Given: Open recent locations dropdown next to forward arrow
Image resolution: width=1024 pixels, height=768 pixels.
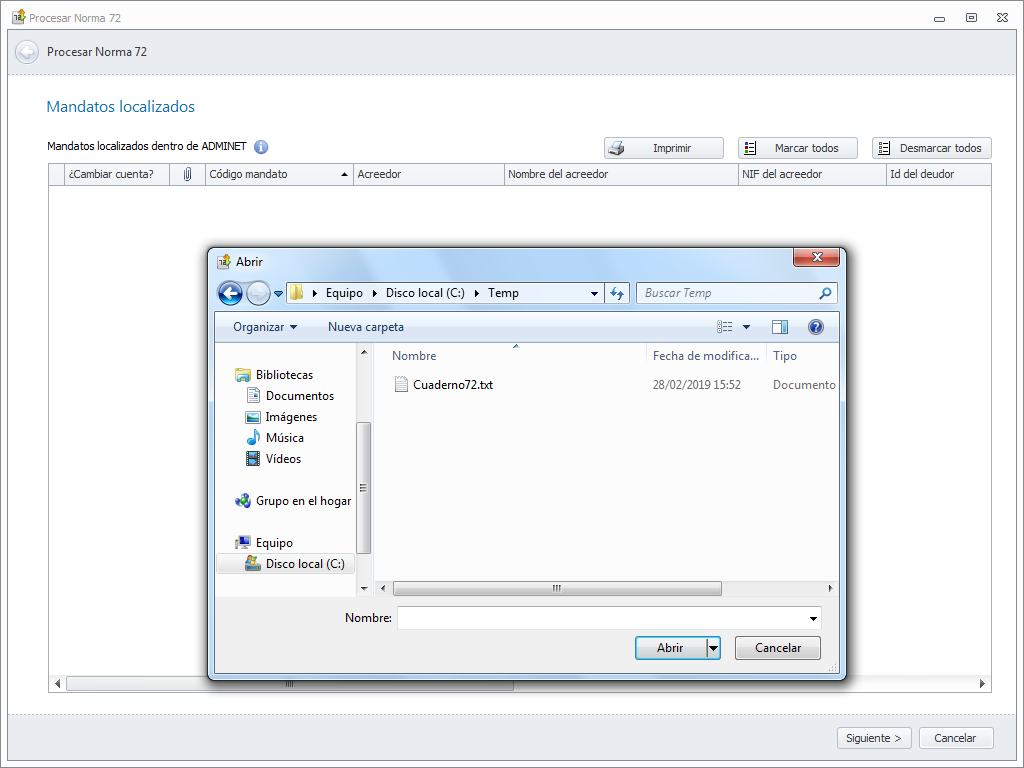Looking at the screenshot, I should [278, 294].
